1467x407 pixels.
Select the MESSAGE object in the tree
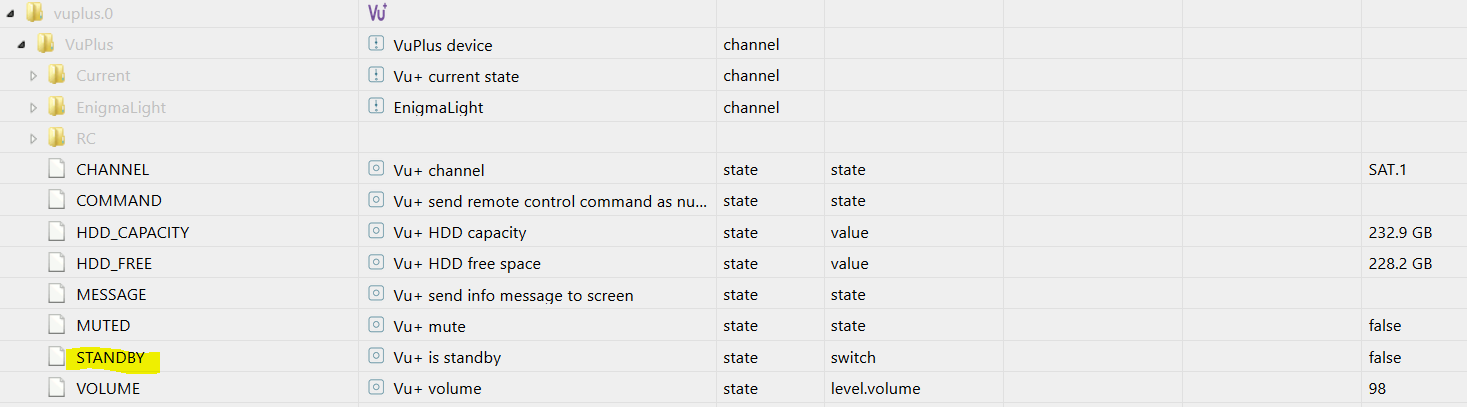[x=111, y=294]
